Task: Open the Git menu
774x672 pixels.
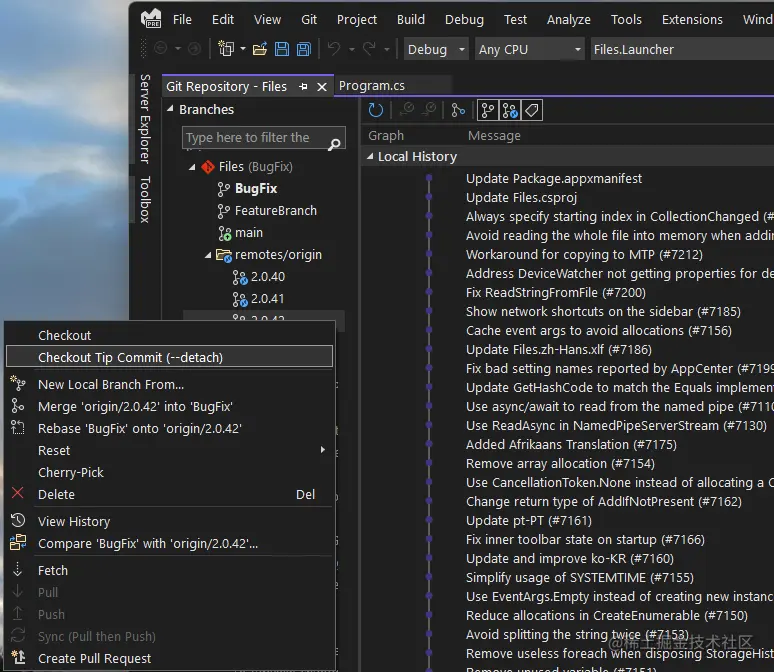Action: tap(309, 19)
